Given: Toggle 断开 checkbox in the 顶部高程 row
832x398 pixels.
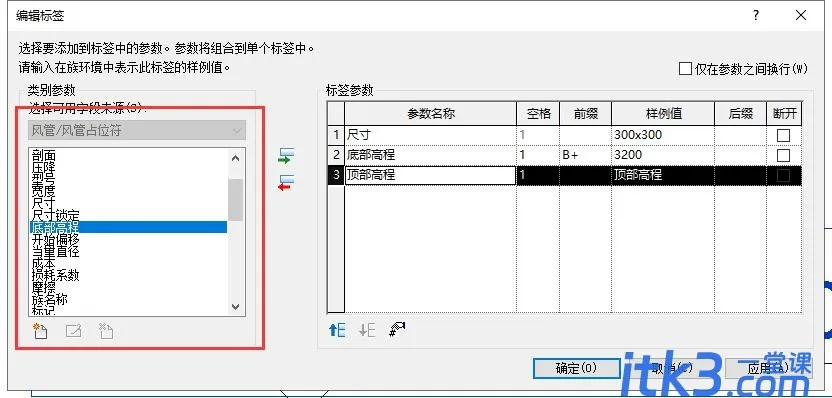Looking at the screenshot, I should click(x=783, y=176).
